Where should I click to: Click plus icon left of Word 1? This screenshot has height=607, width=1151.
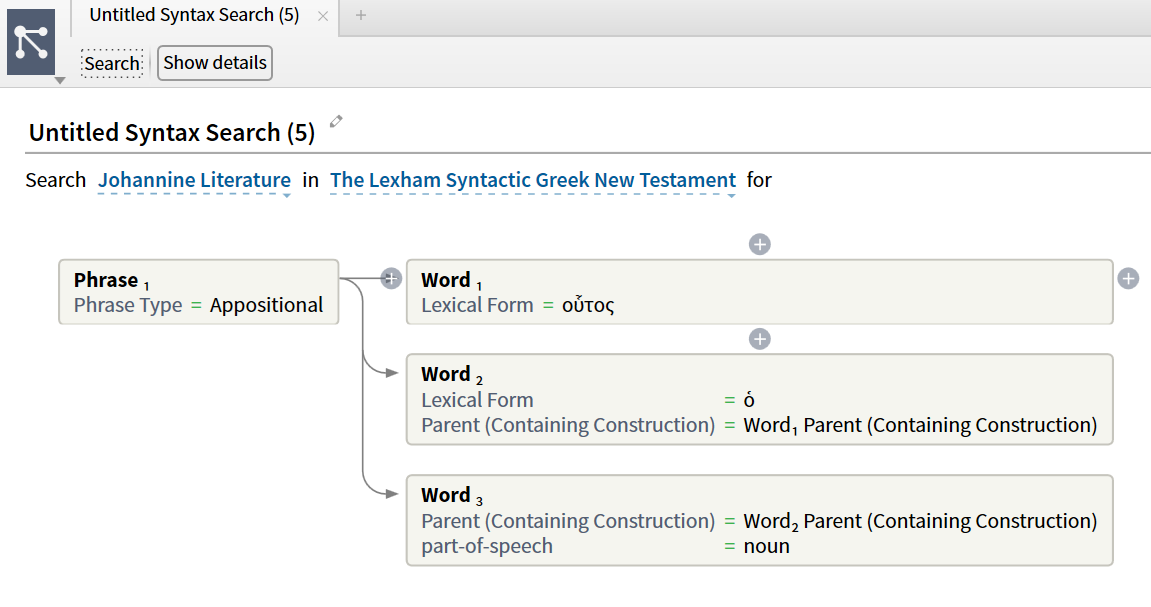[x=391, y=279]
